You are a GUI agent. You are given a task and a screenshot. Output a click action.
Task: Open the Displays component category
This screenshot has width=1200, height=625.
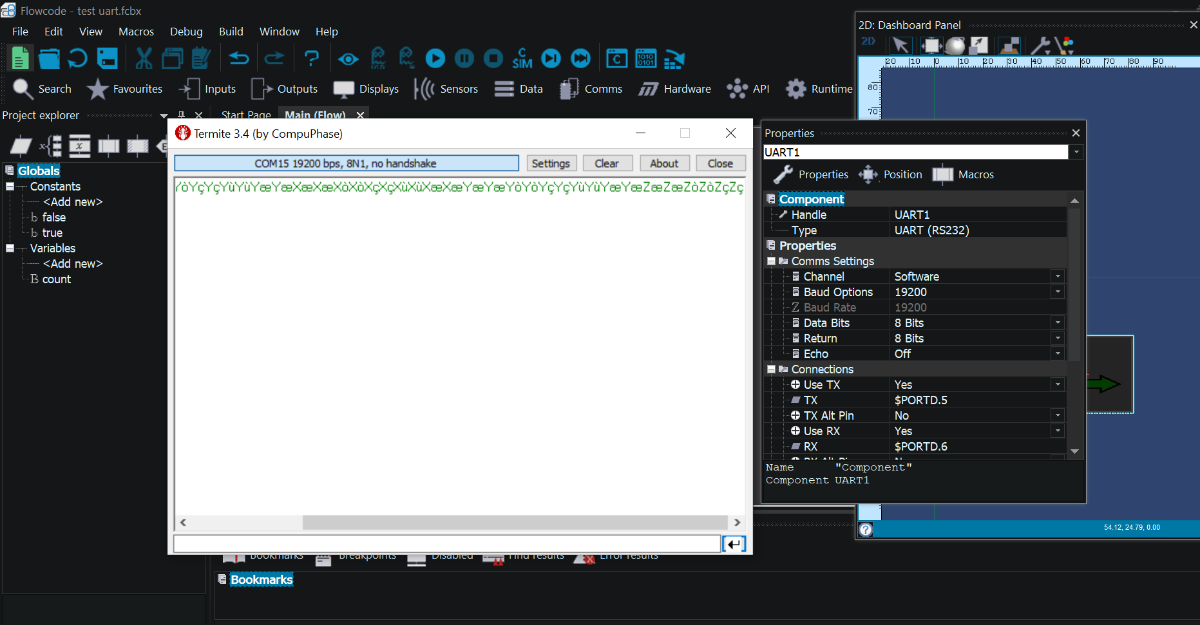click(x=366, y=89)
